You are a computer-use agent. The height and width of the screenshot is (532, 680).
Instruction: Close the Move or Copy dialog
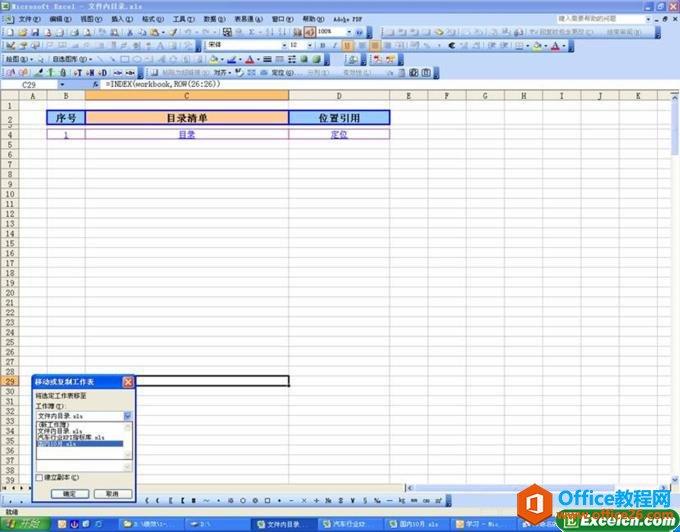point(128,382)
